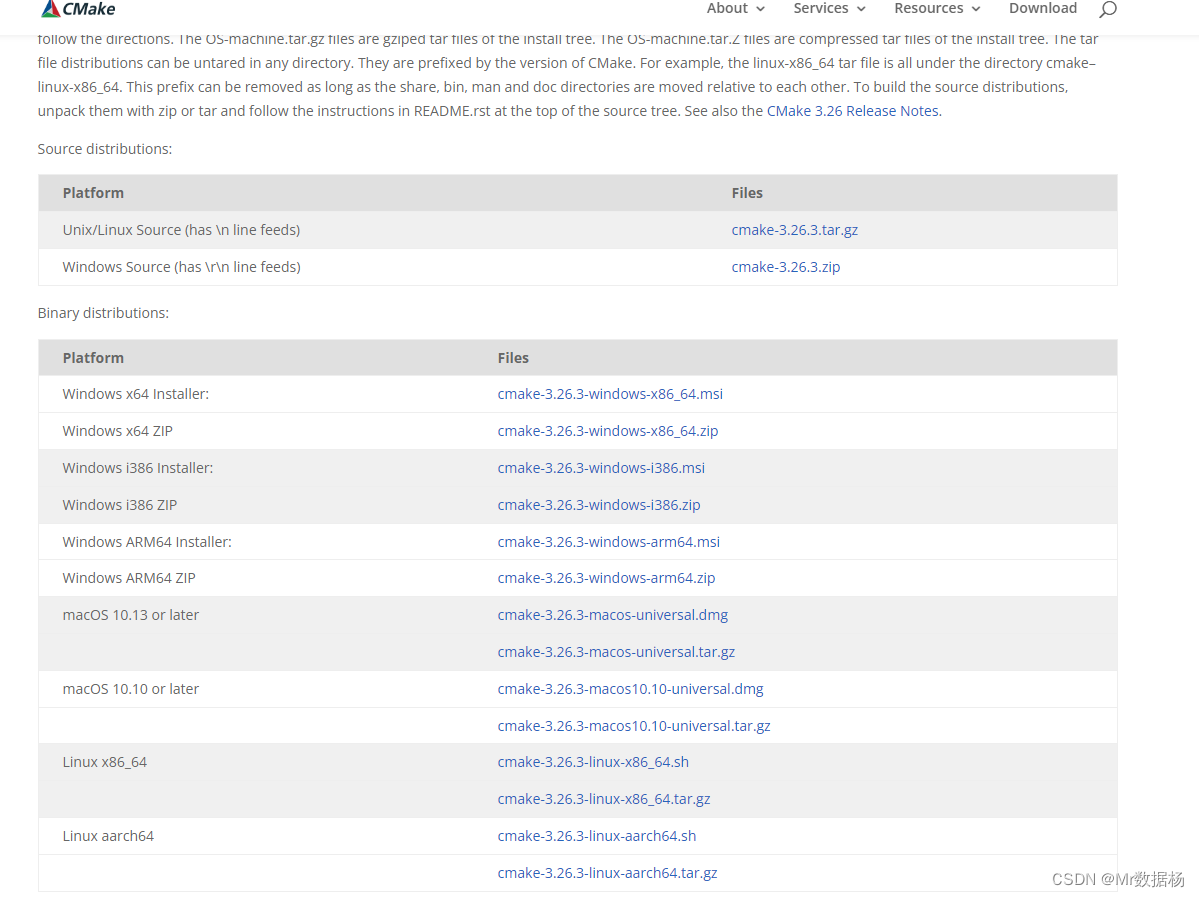
Task: Select the Download menu item
Action: [1043, 9]
